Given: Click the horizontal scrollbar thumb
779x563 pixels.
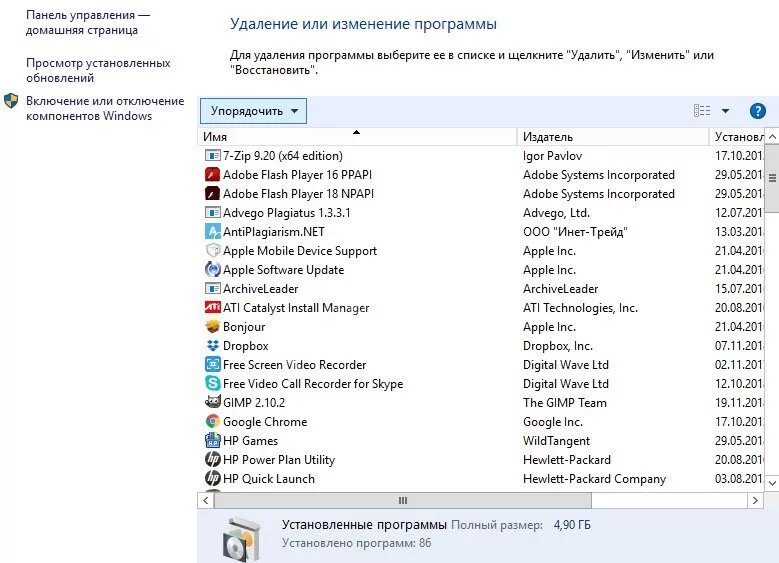Looking at the screenshot, I should [403, 500].
